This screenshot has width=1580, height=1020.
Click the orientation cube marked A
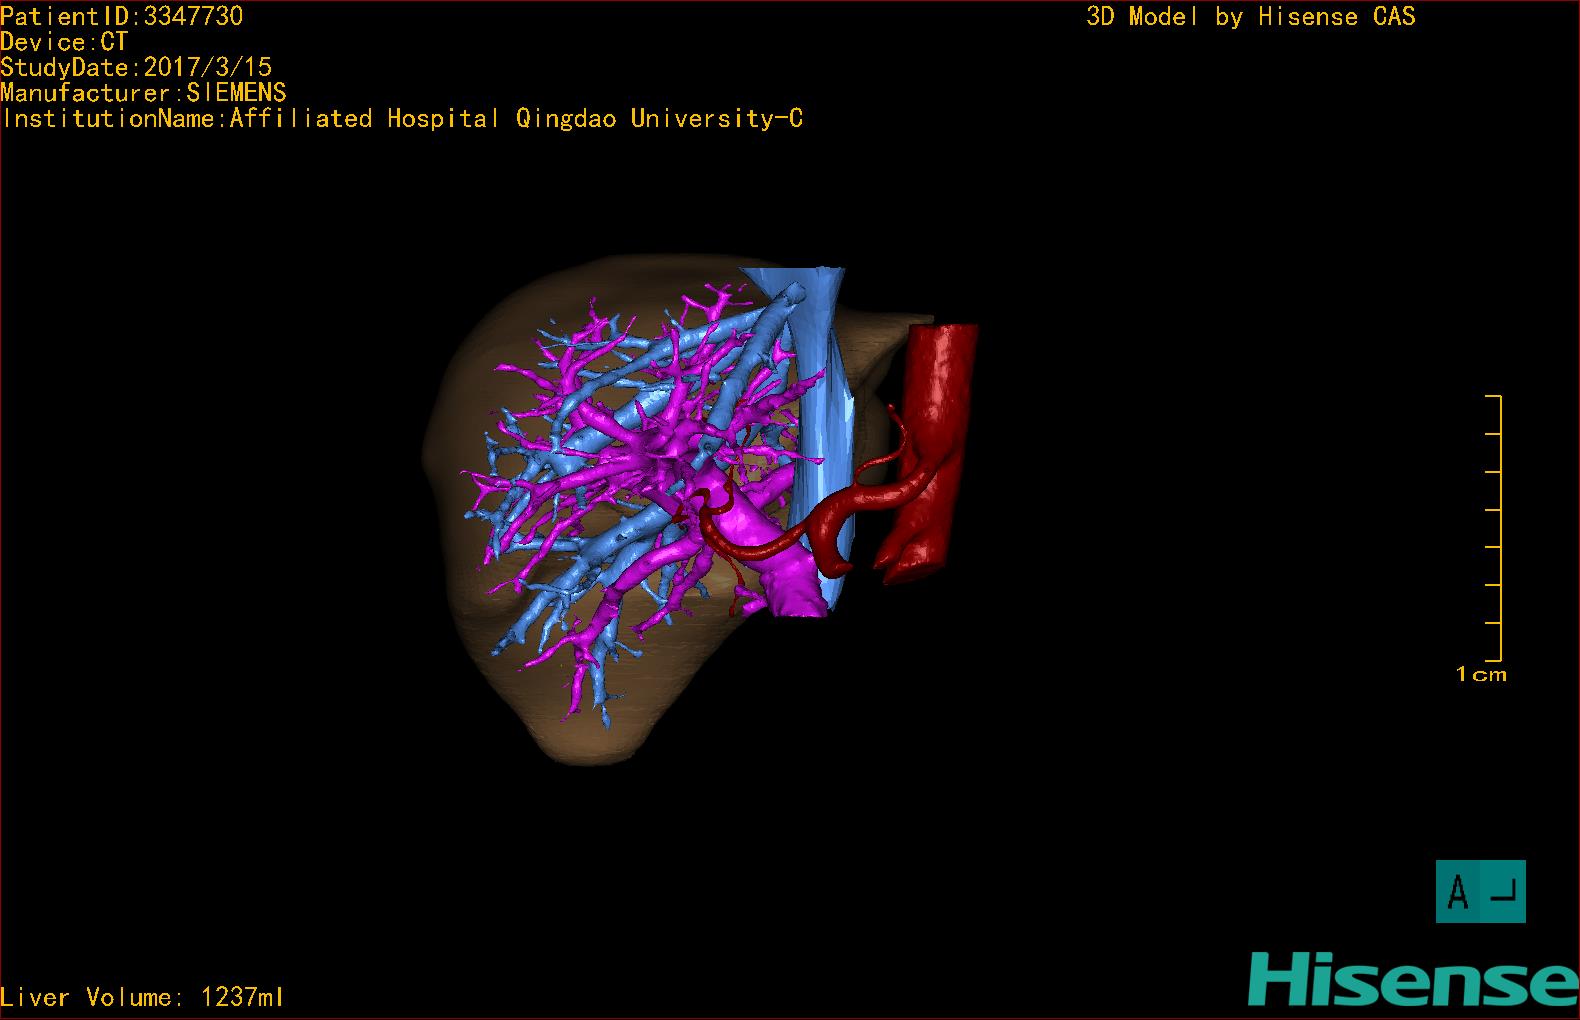1481,891
